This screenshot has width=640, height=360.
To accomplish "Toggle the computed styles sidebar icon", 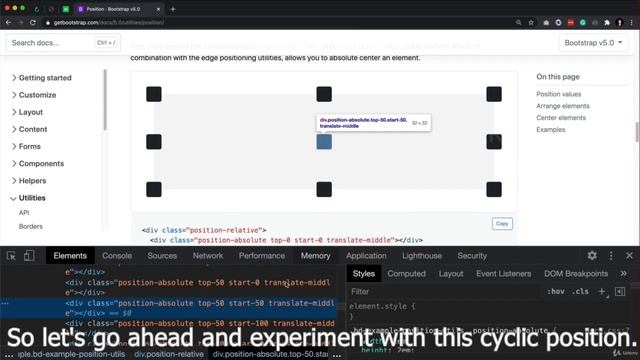I will click(x=620, y=291).
